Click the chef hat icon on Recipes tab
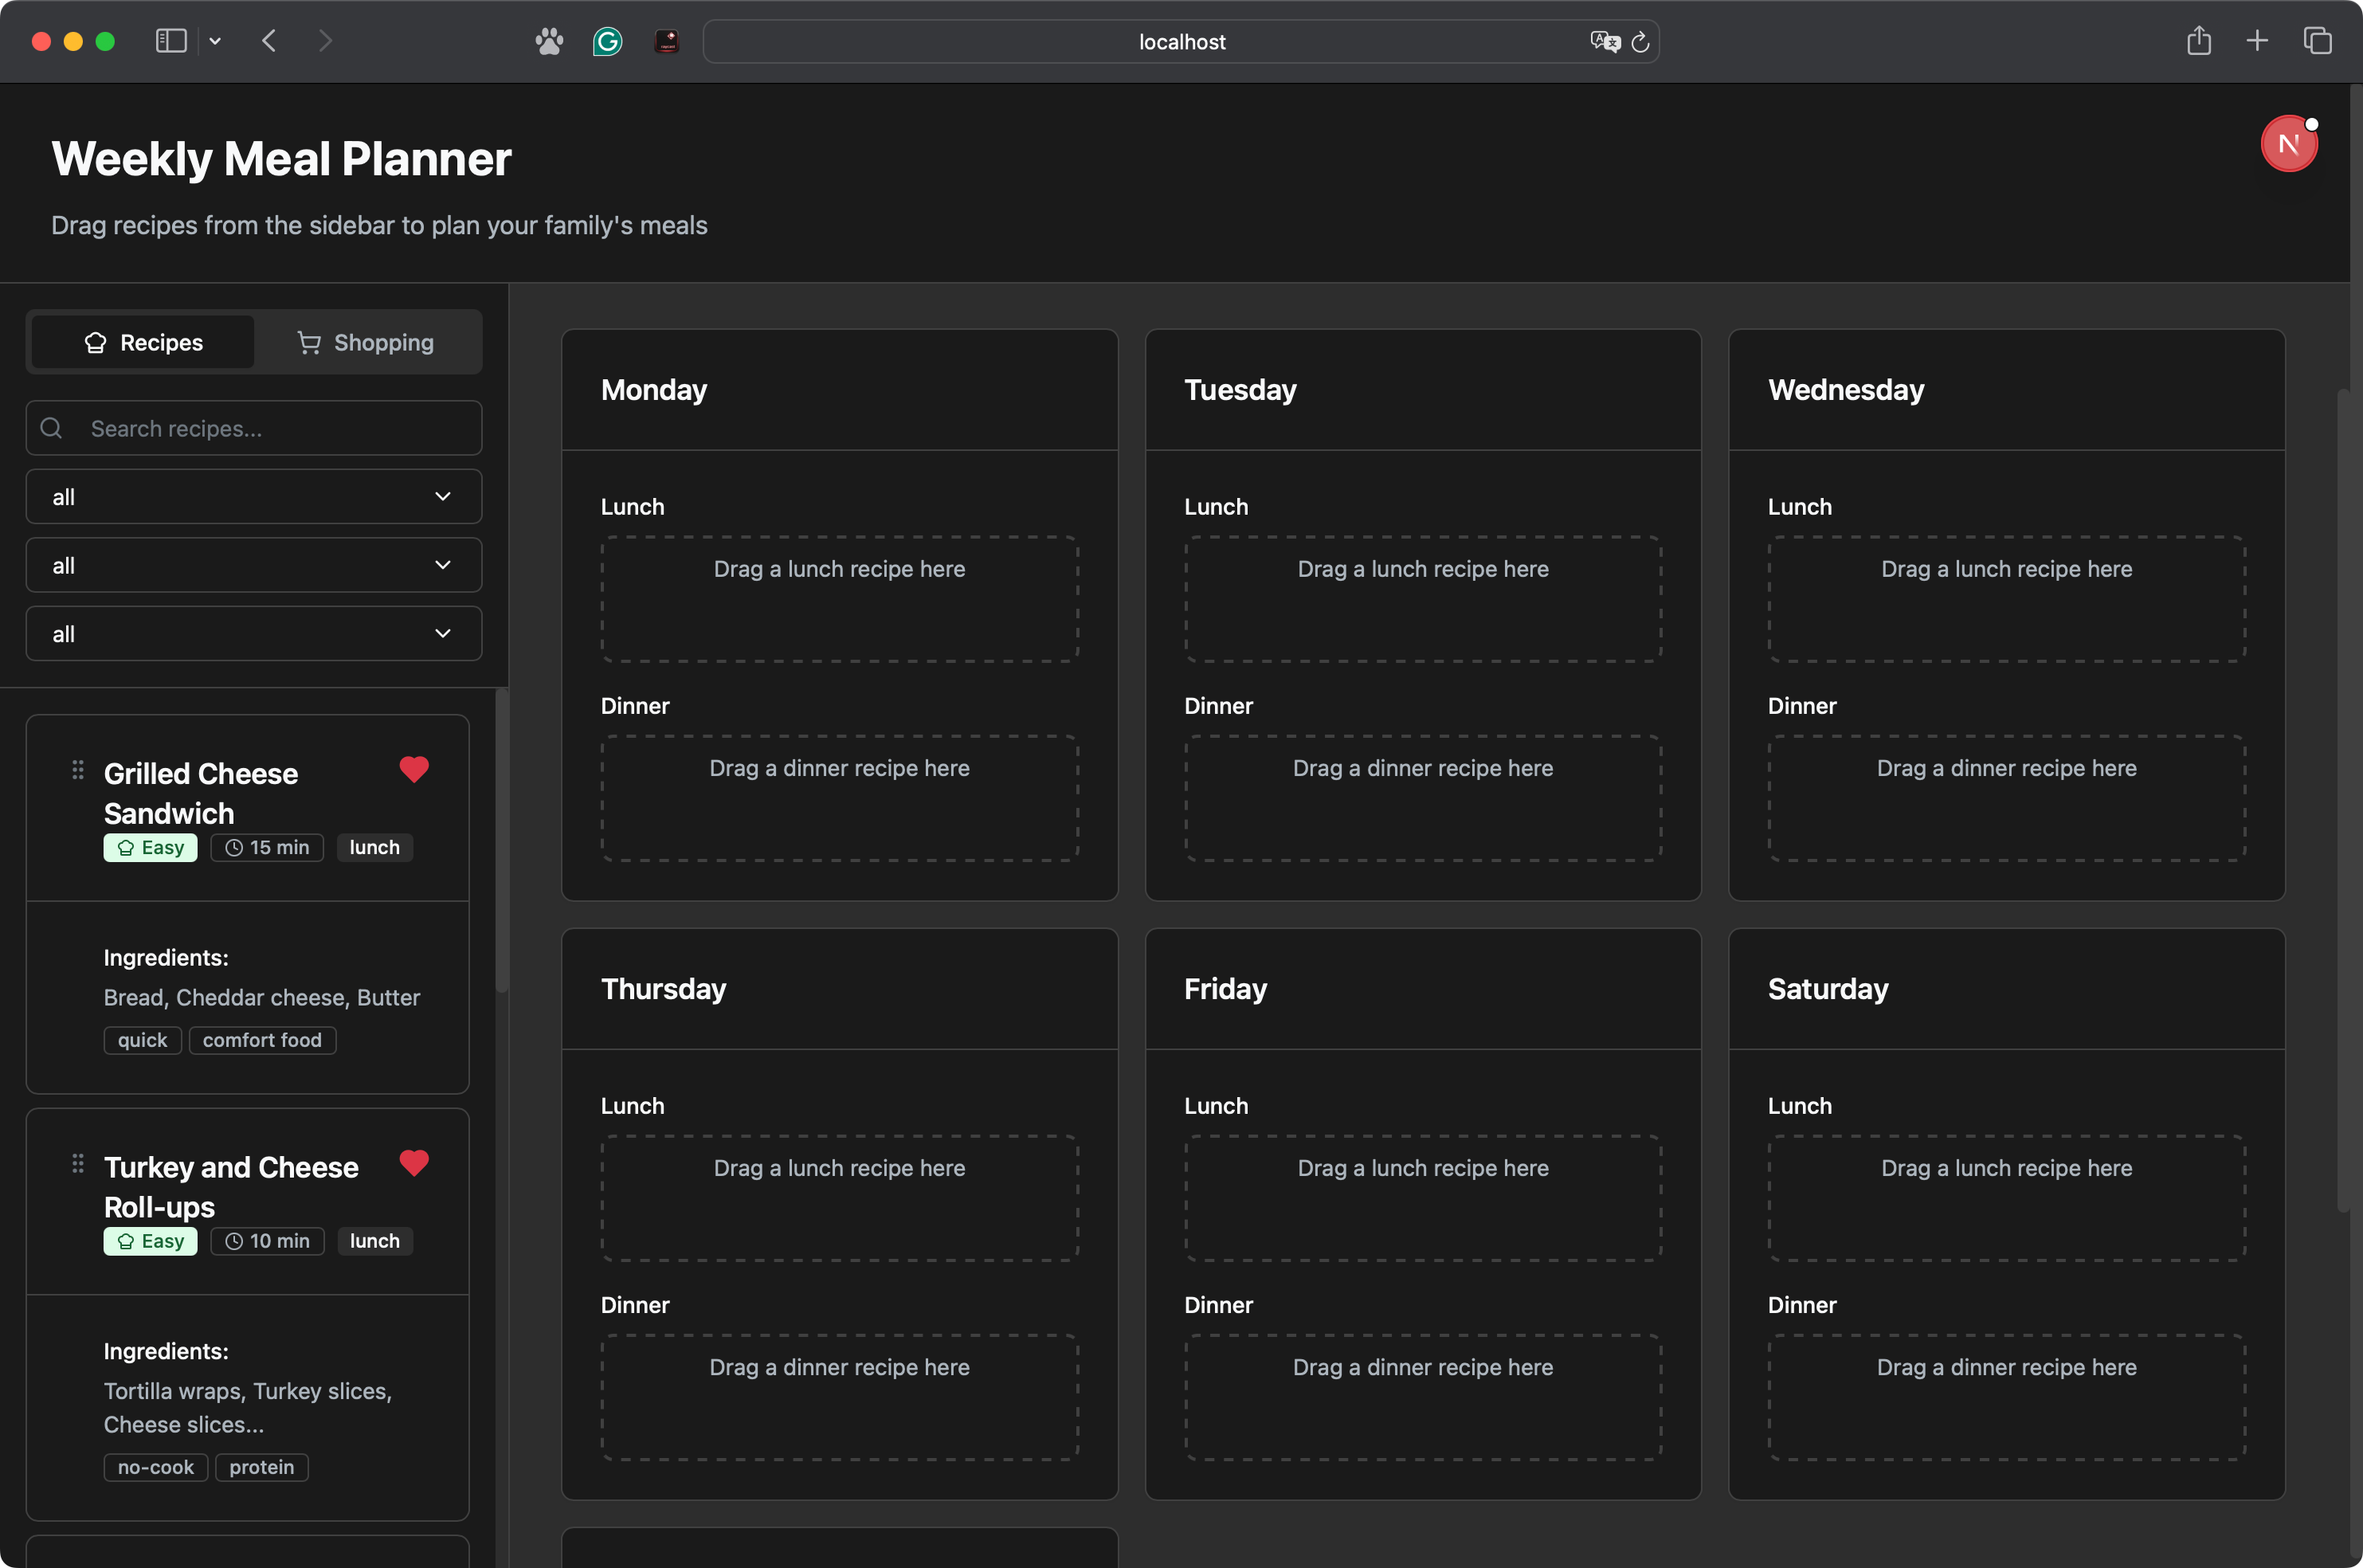This screenshot has height=1568, width=2363. coord(96,342)
